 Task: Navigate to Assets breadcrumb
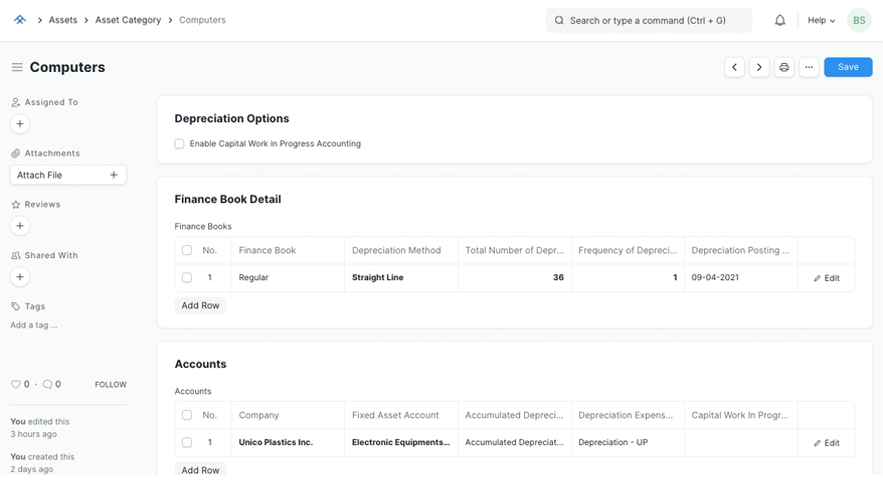tap(63, 20)
